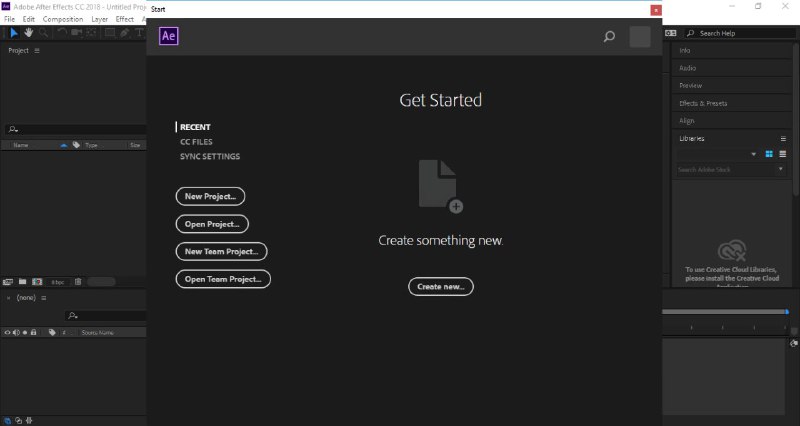Expand library selection dropdown arrow
800x426 pixels.
754,154
